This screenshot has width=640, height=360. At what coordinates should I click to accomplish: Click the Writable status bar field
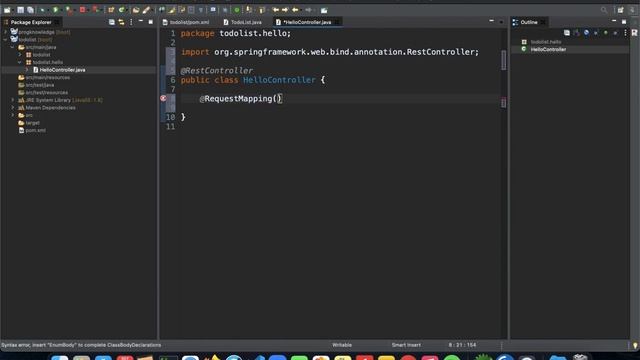[342, 345]
